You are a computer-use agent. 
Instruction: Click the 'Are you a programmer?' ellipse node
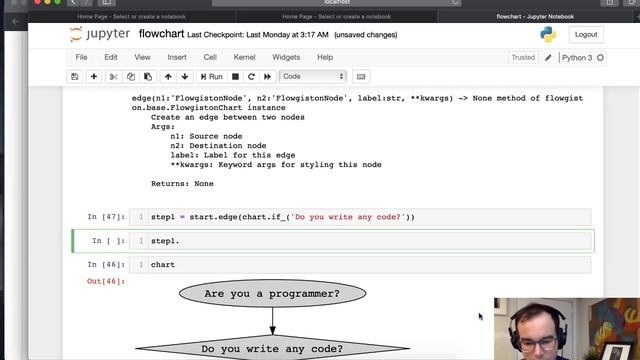[x=272, y=293]
